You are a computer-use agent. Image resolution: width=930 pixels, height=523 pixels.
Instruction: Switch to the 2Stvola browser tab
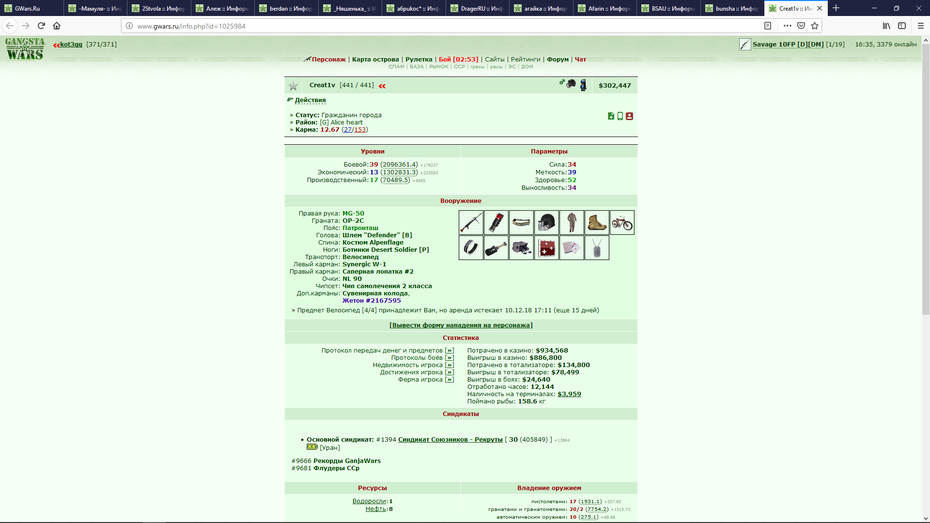[x=159, y=8]
